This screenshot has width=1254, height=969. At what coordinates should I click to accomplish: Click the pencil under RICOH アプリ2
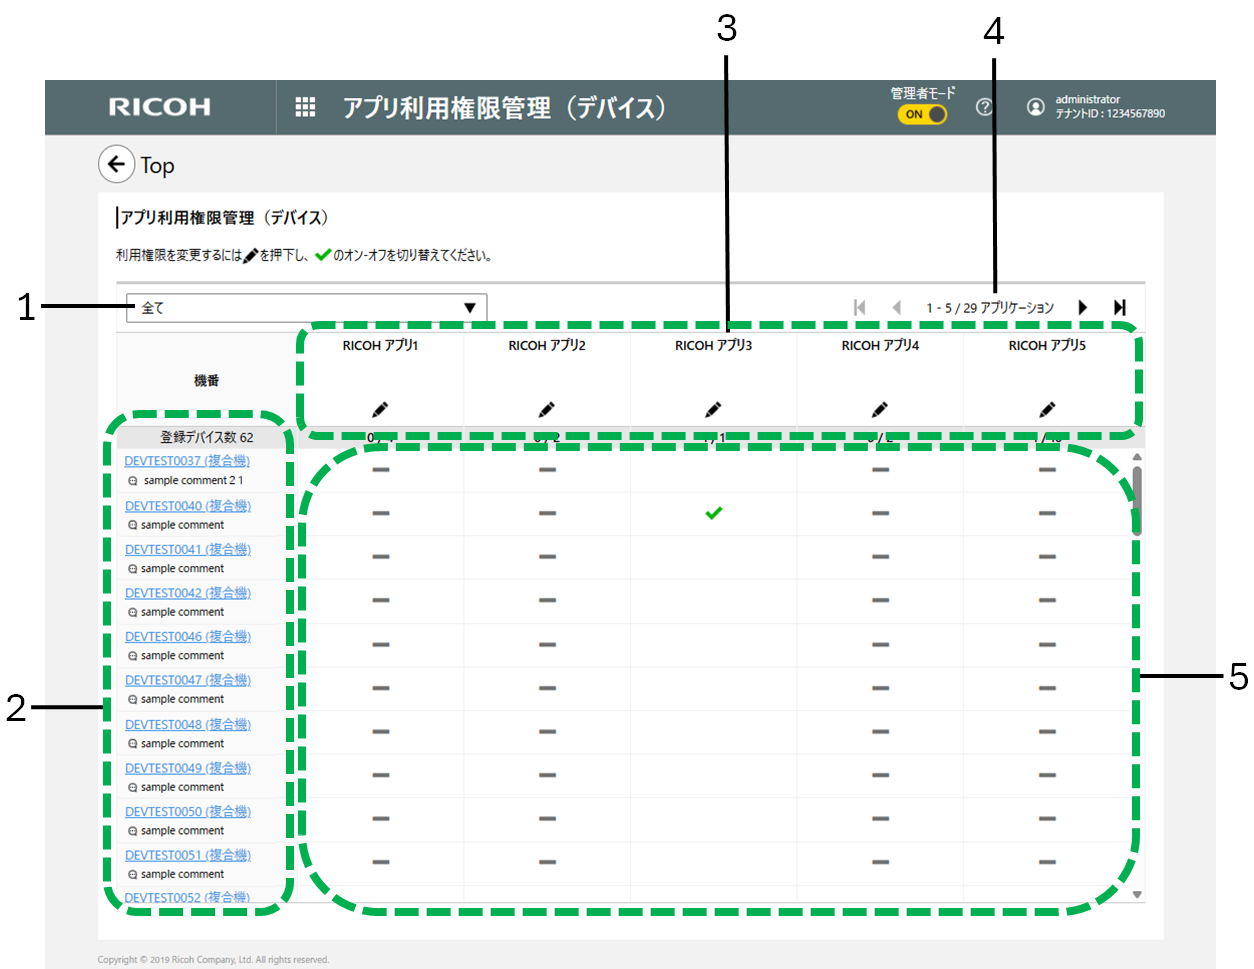[546, 409]
